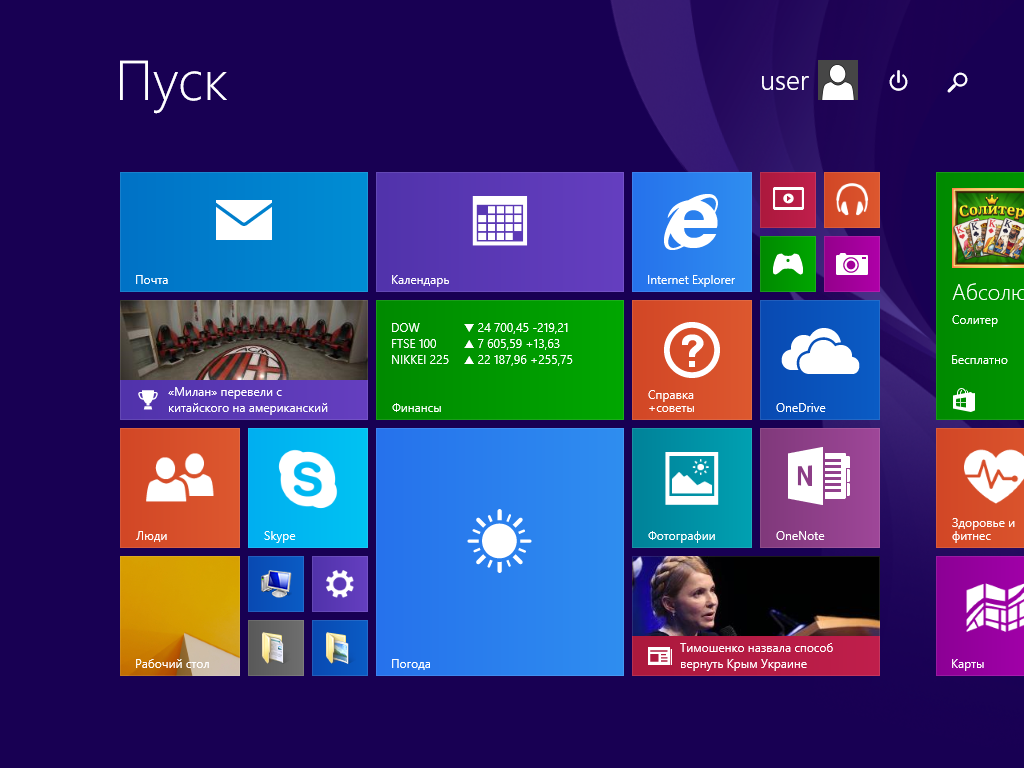
Task: Open the Карты maps tile
Action: [980, 616]
